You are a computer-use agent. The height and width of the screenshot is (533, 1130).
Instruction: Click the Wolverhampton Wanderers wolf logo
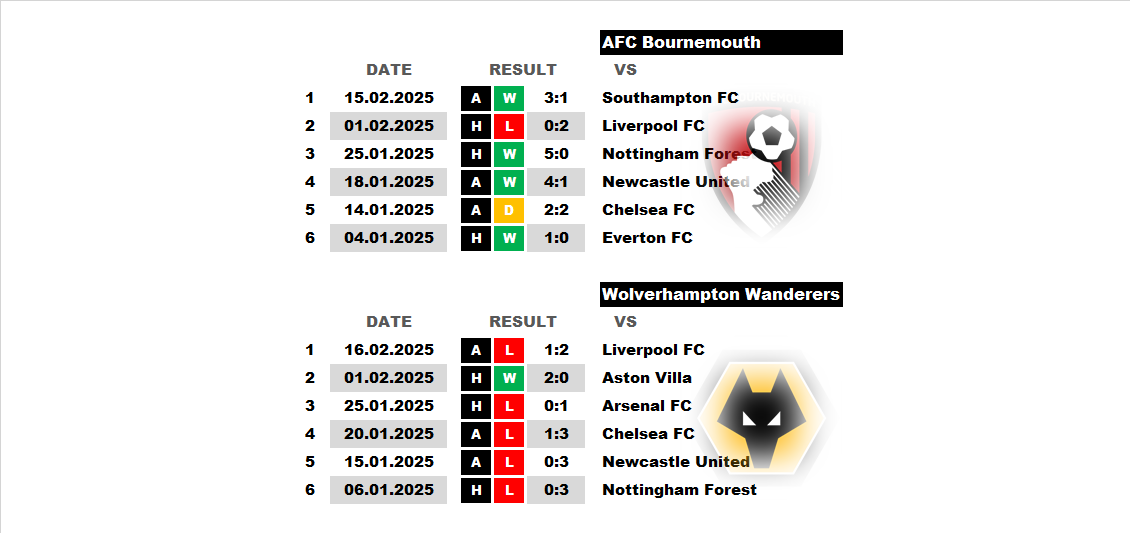[x=764, y=418]
